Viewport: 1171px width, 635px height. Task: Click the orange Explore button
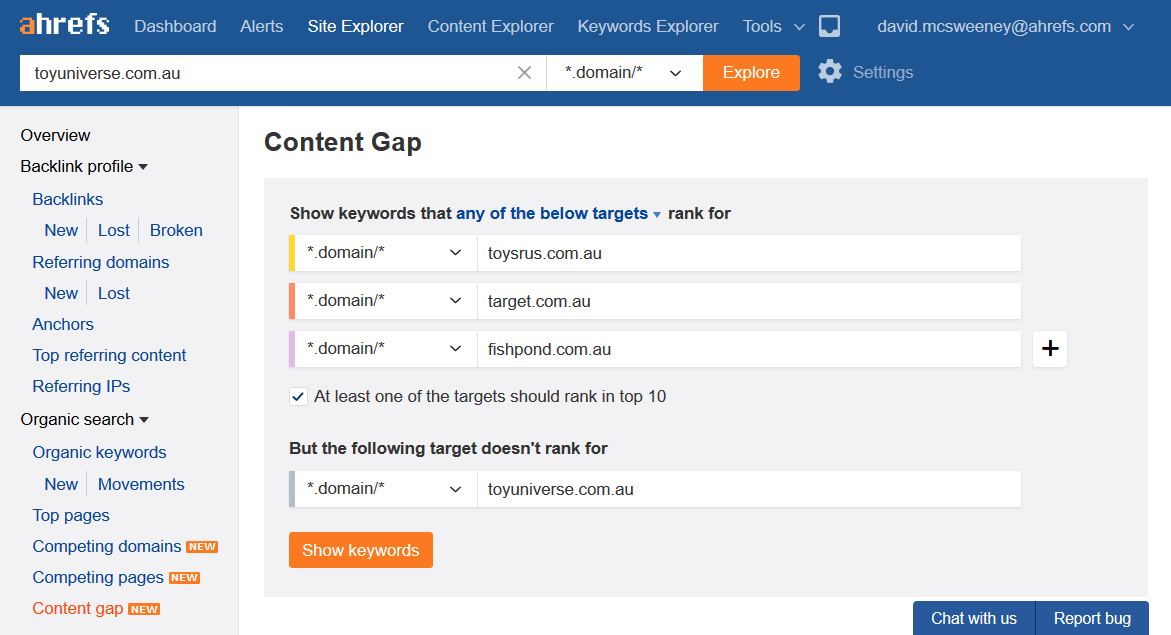click(x=751, y=73)
